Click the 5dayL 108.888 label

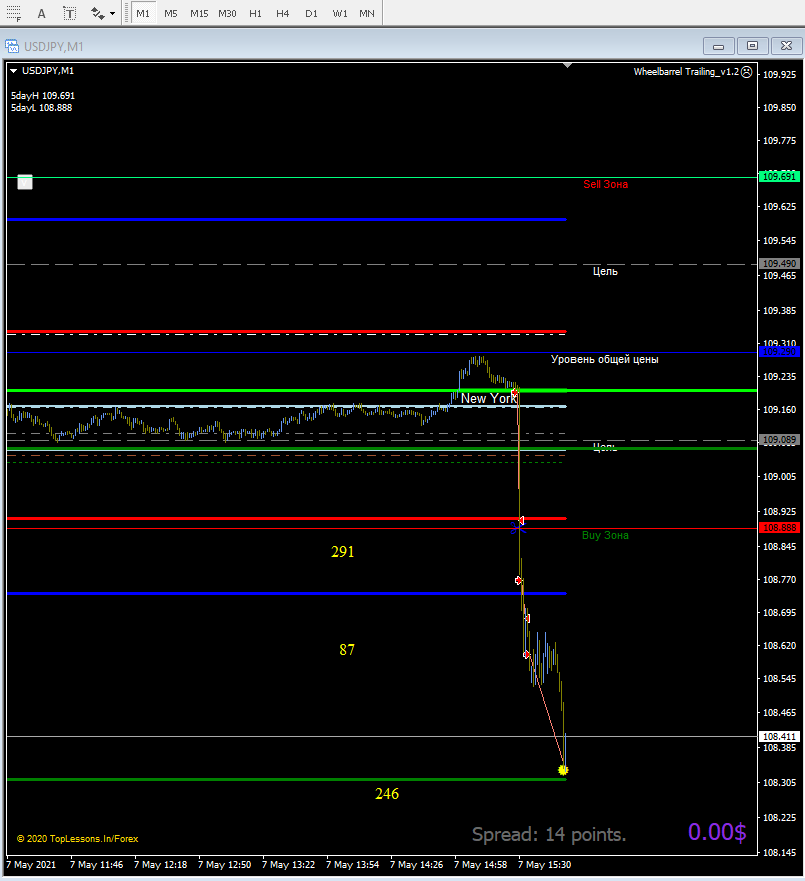(42, 108)
